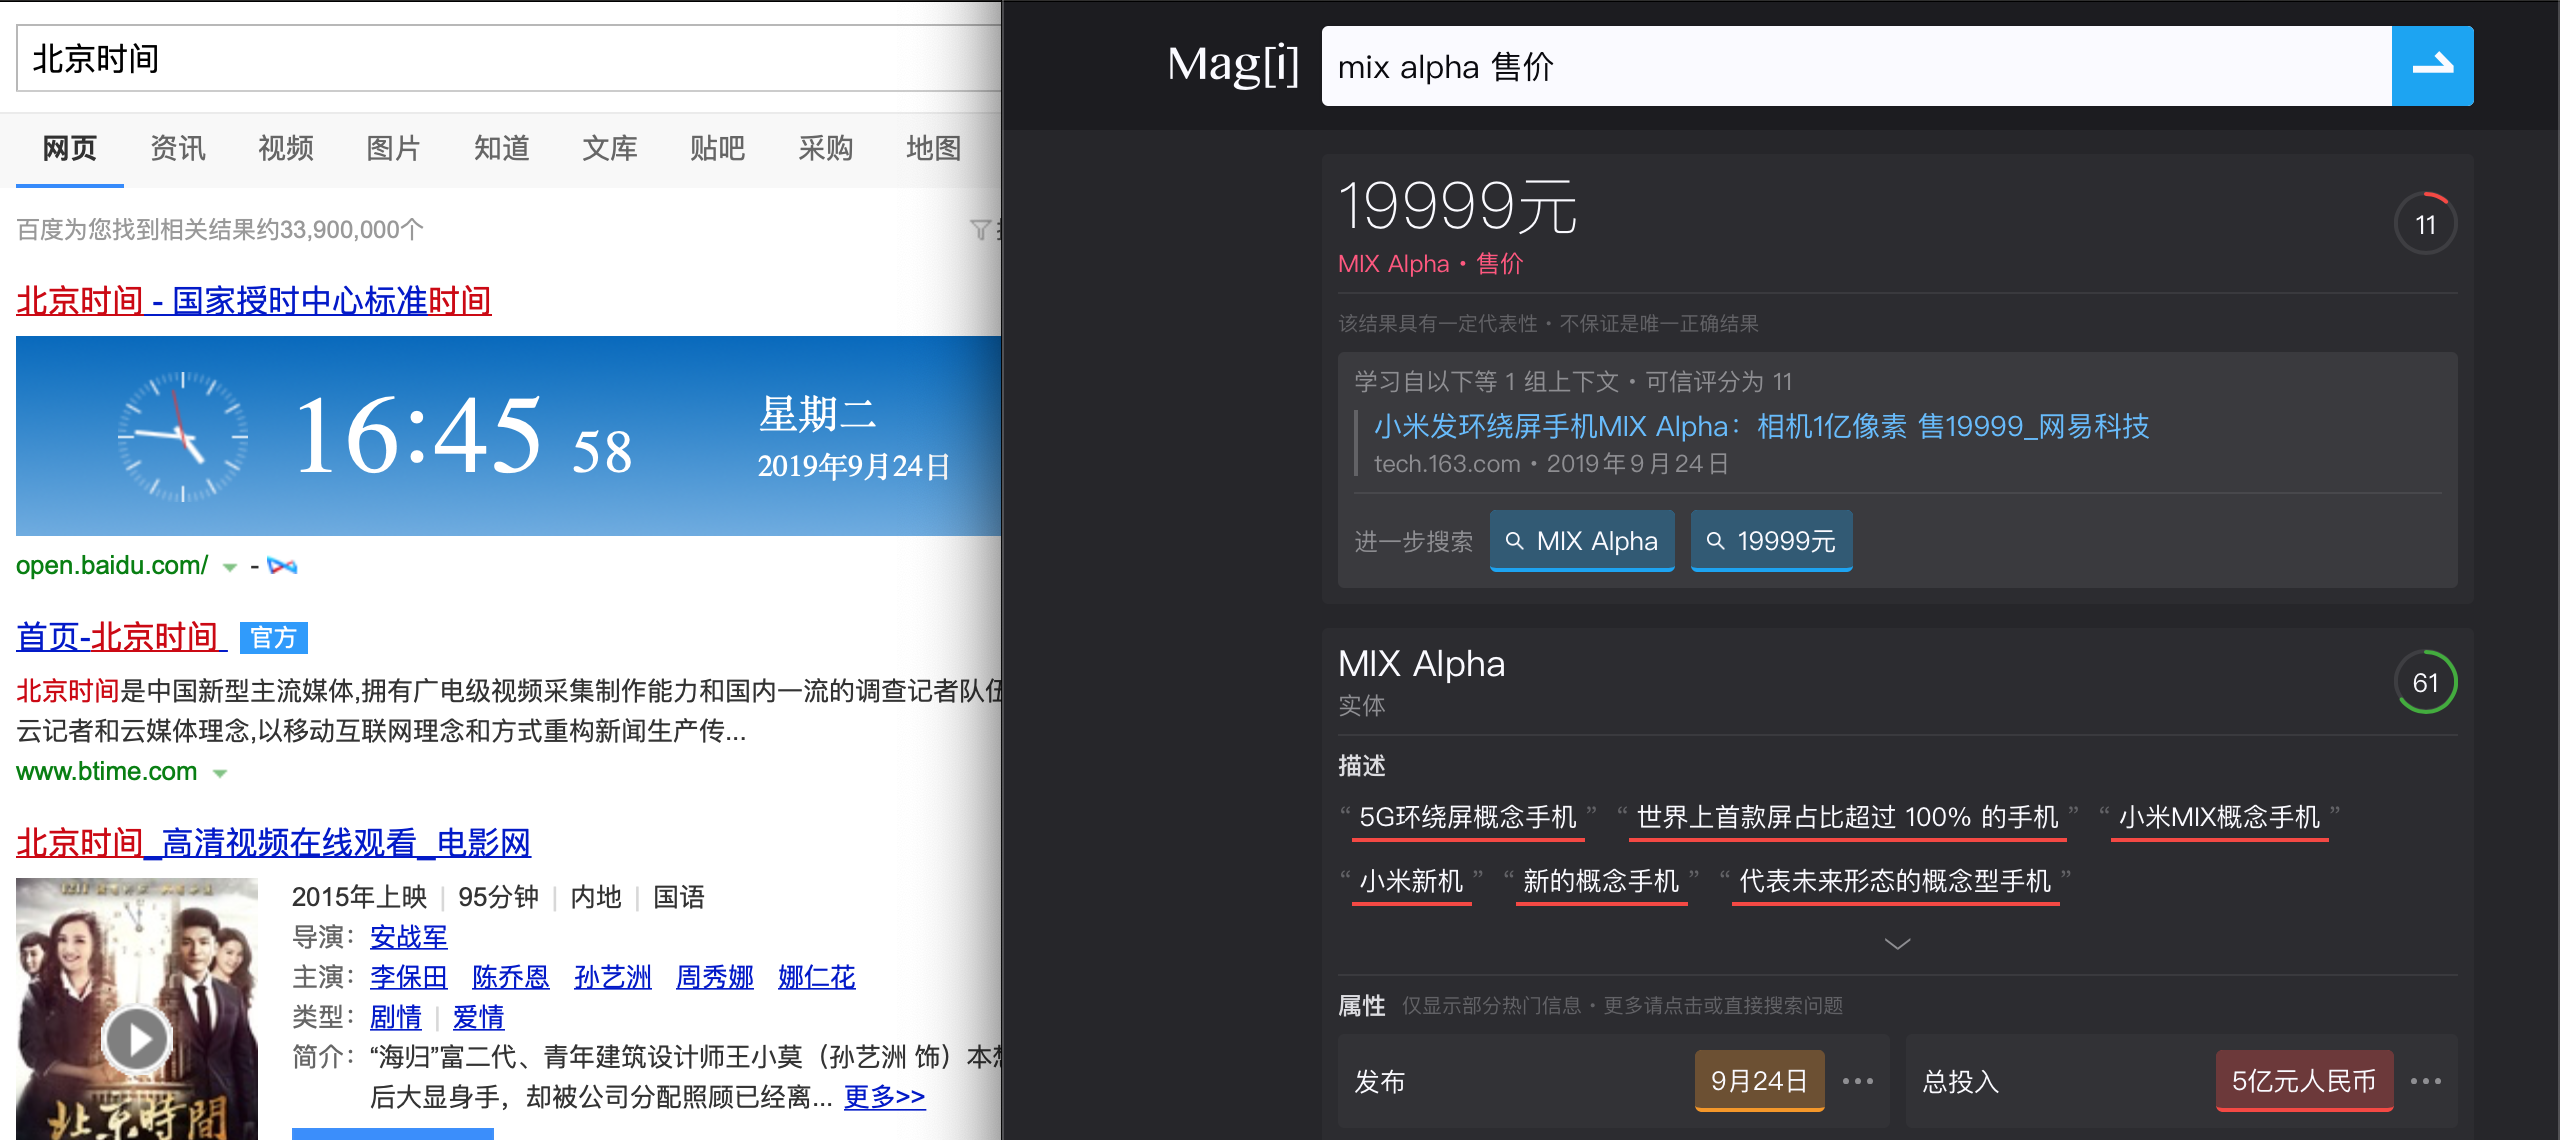Click the 官方 badge next to 首页-北京时间
This screenshot has width=2560, height=1140.
tap(274, 638)
